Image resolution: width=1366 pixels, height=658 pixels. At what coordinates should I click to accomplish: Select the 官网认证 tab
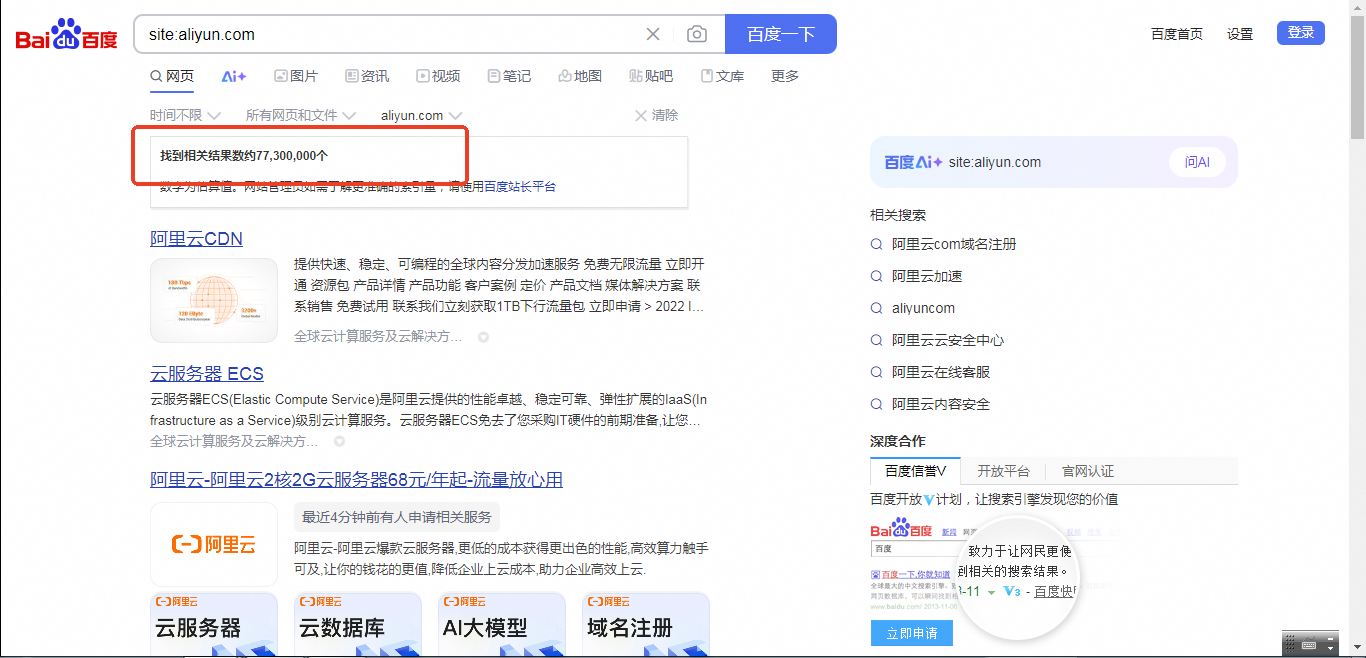(1087, 471)
